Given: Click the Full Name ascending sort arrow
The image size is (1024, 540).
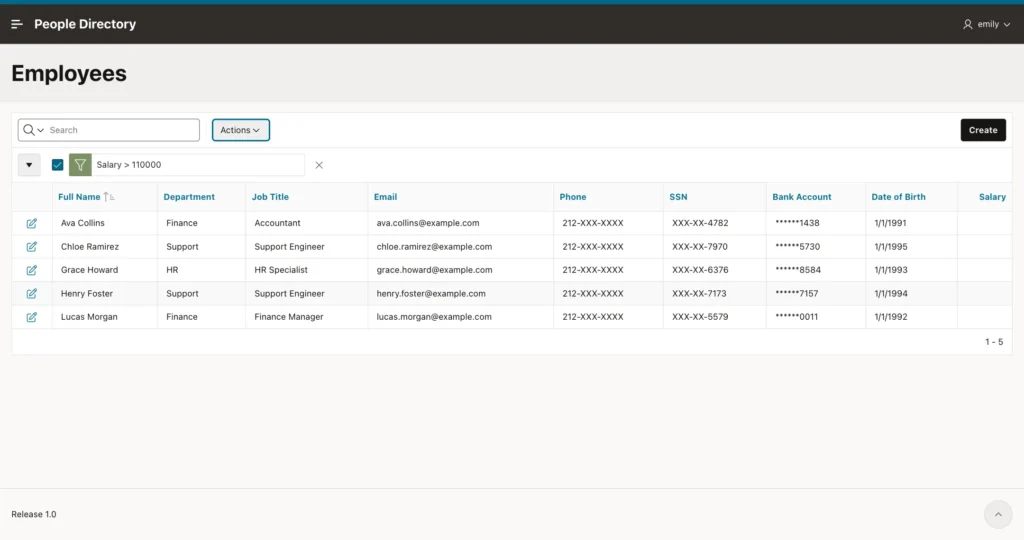Looking at the screenshot, I should [108, 197].
